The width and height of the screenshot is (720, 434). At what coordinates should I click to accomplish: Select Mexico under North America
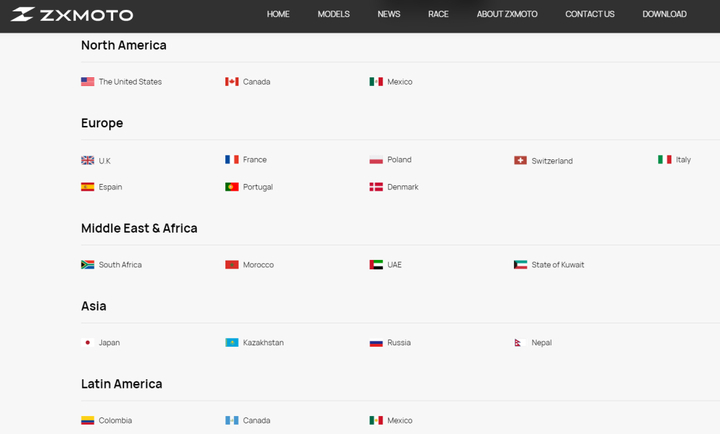400,82
